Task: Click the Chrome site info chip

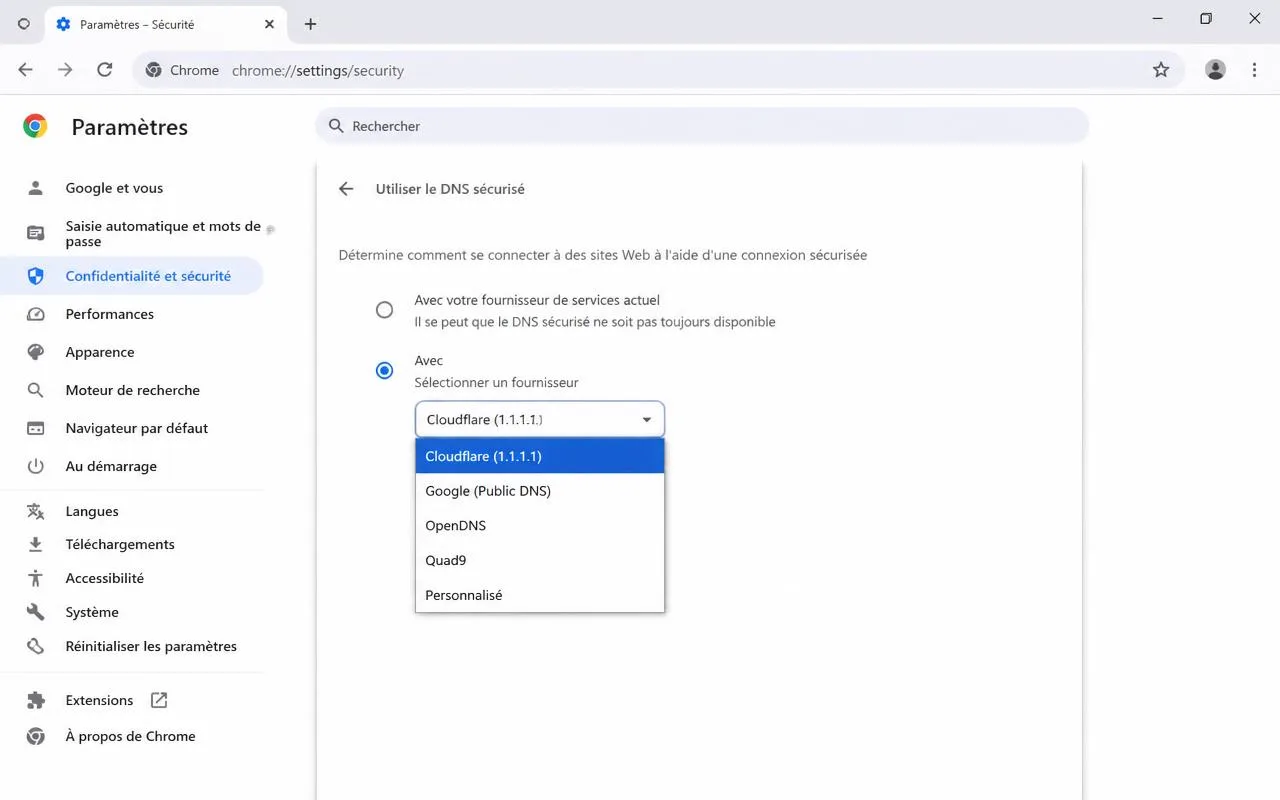Action: tap(182, 70)
